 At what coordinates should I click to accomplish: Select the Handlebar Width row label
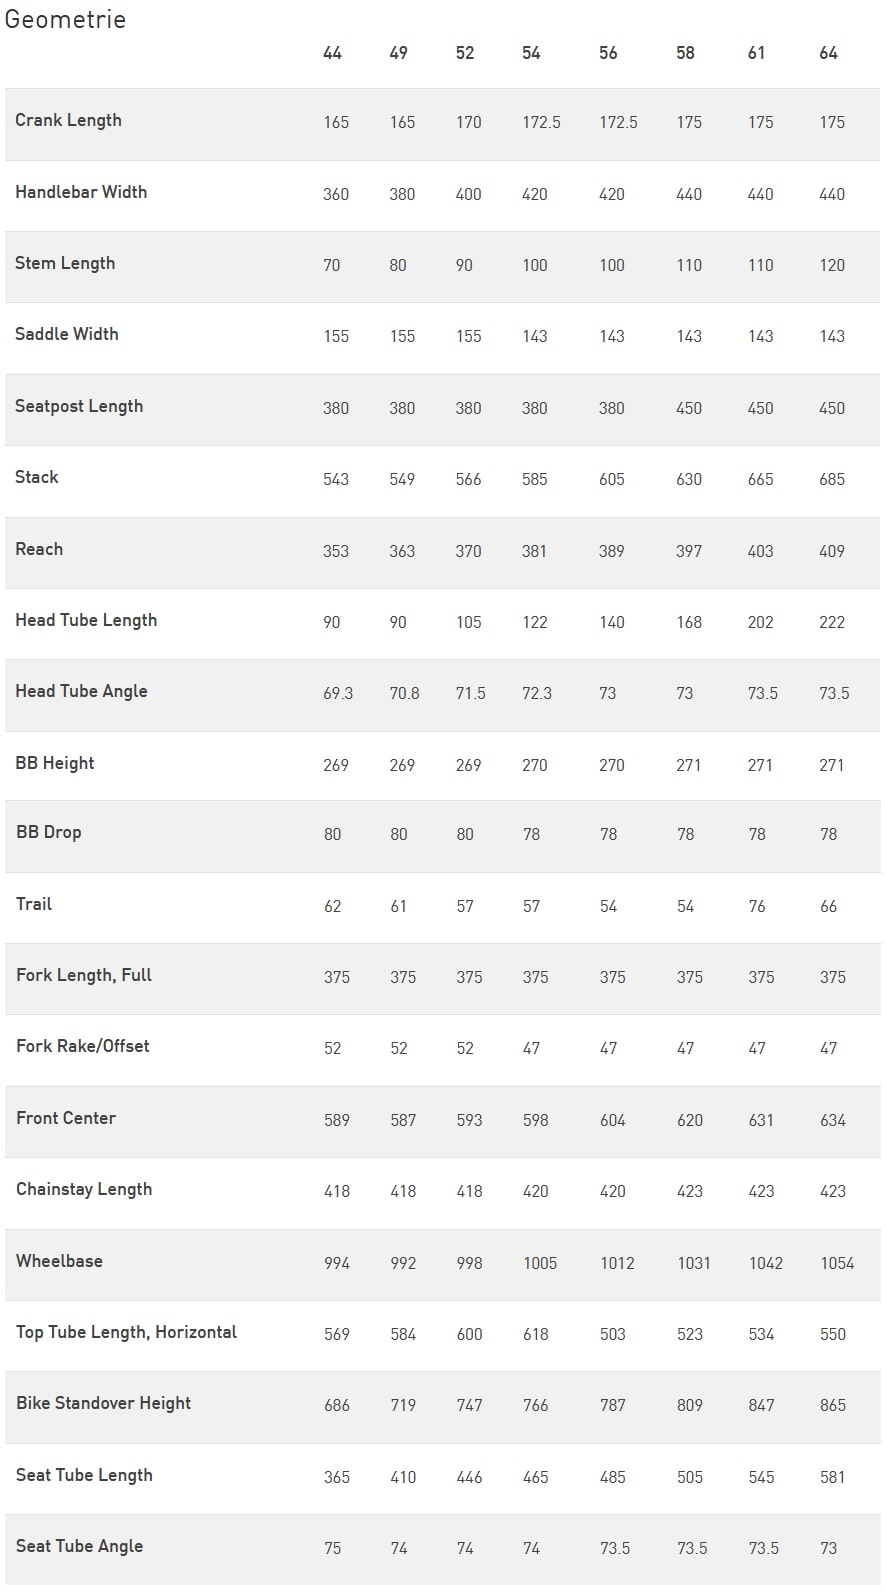point(81,192)
